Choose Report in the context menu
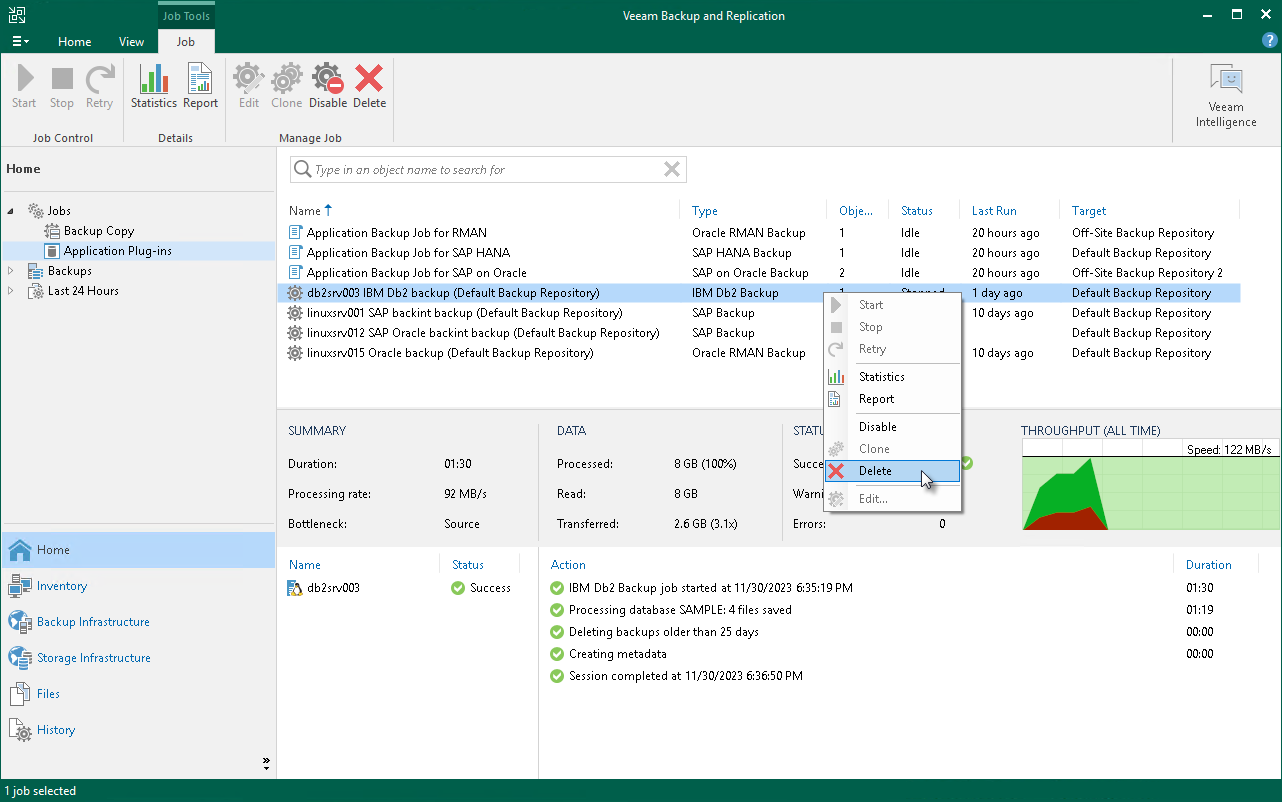 892,399
